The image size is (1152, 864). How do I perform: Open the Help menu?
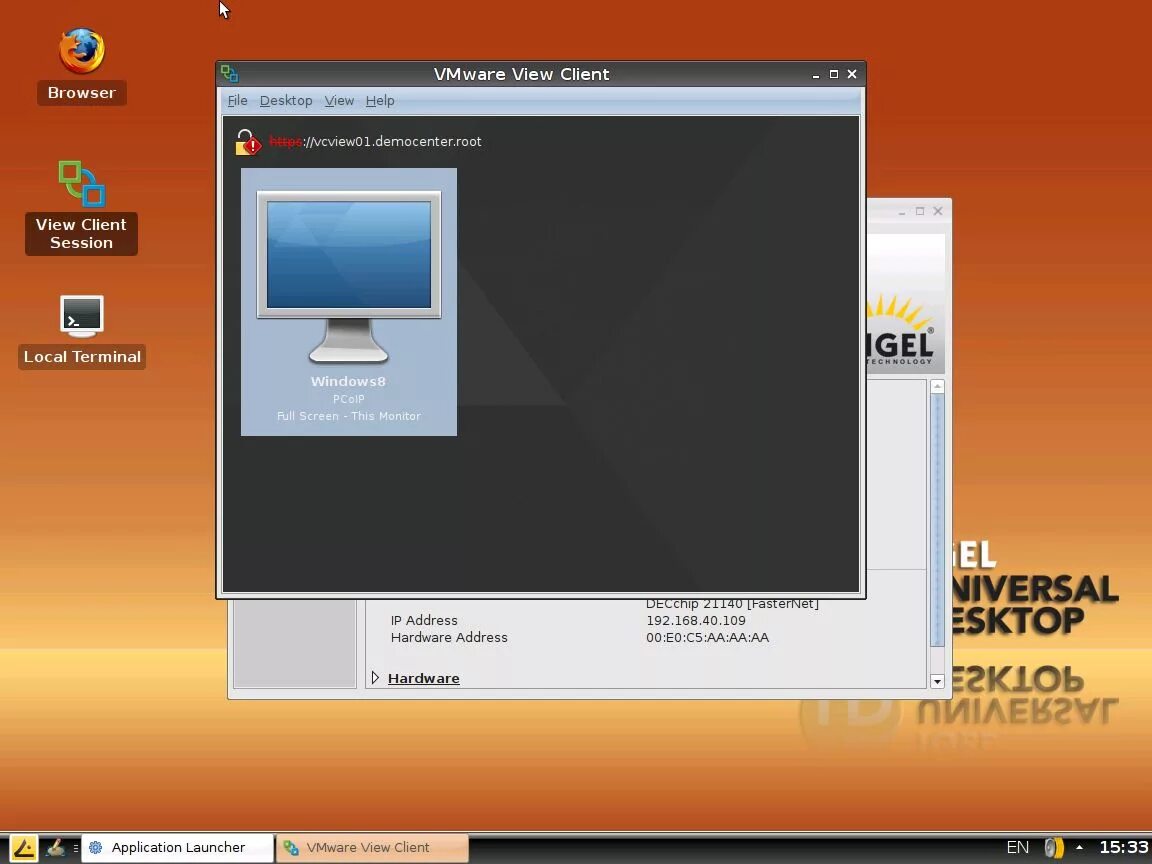[380, 101]
